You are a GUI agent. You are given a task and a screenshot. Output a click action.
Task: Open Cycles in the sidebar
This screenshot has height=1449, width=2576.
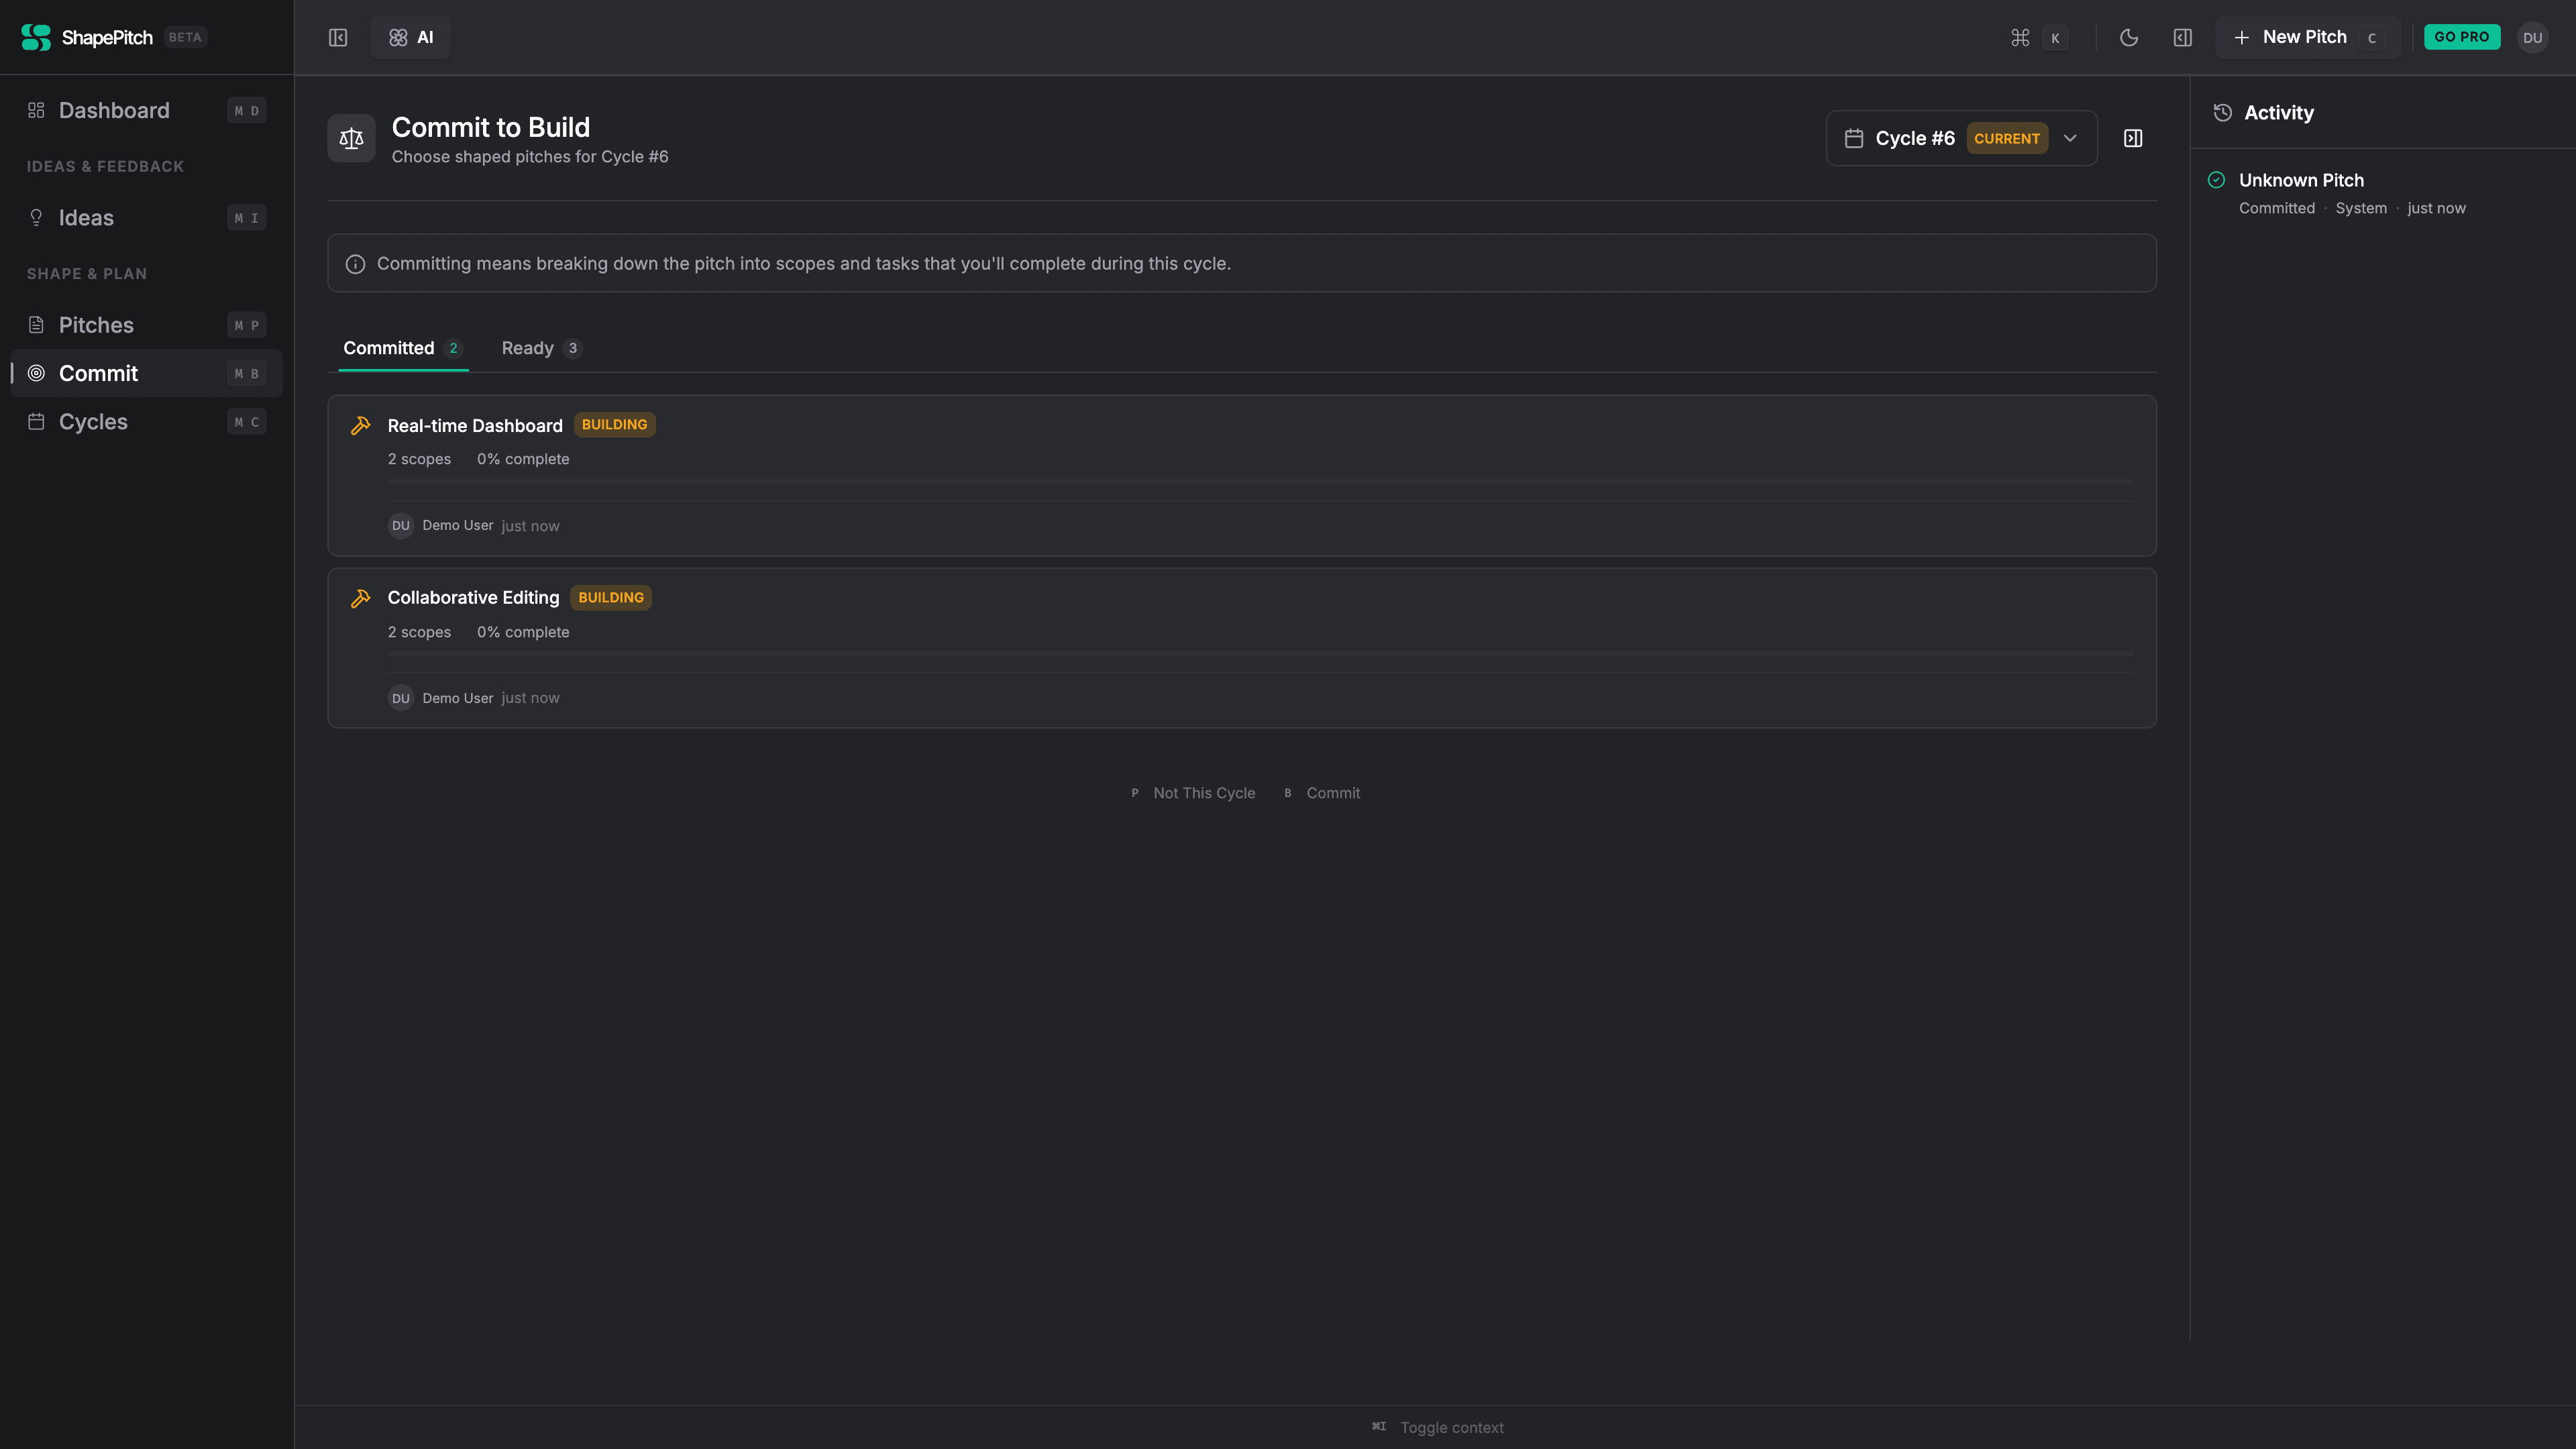pos(93,422)
